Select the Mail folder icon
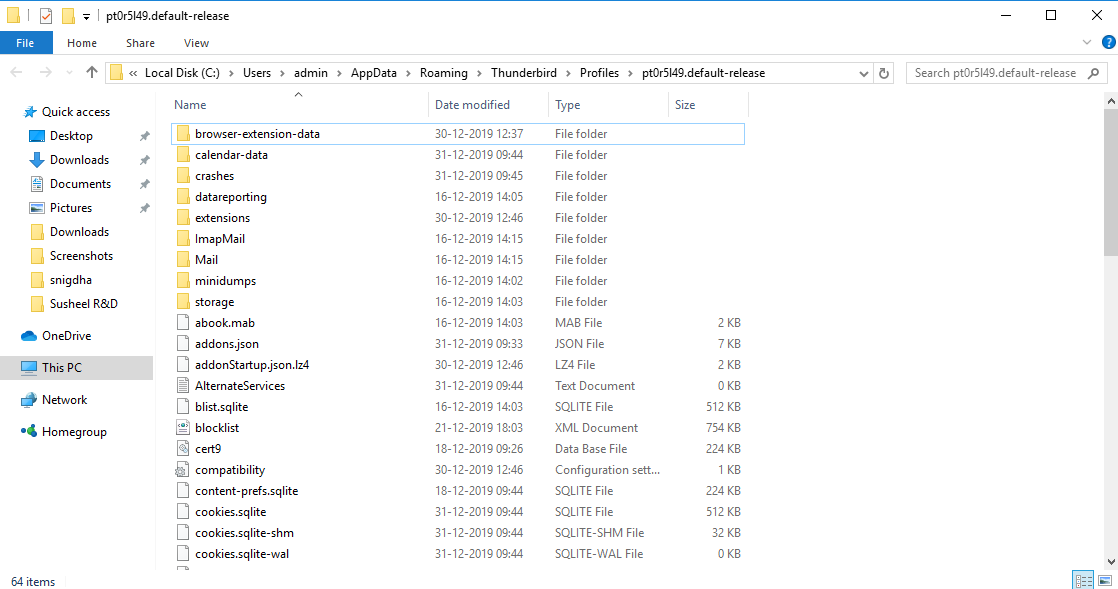The width and height of the screenshot is (1118, 589). (x=183, y=260)
